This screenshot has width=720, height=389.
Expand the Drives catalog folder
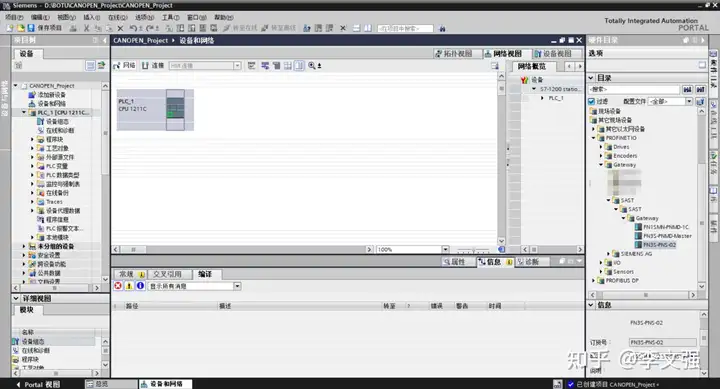point(601,147)
